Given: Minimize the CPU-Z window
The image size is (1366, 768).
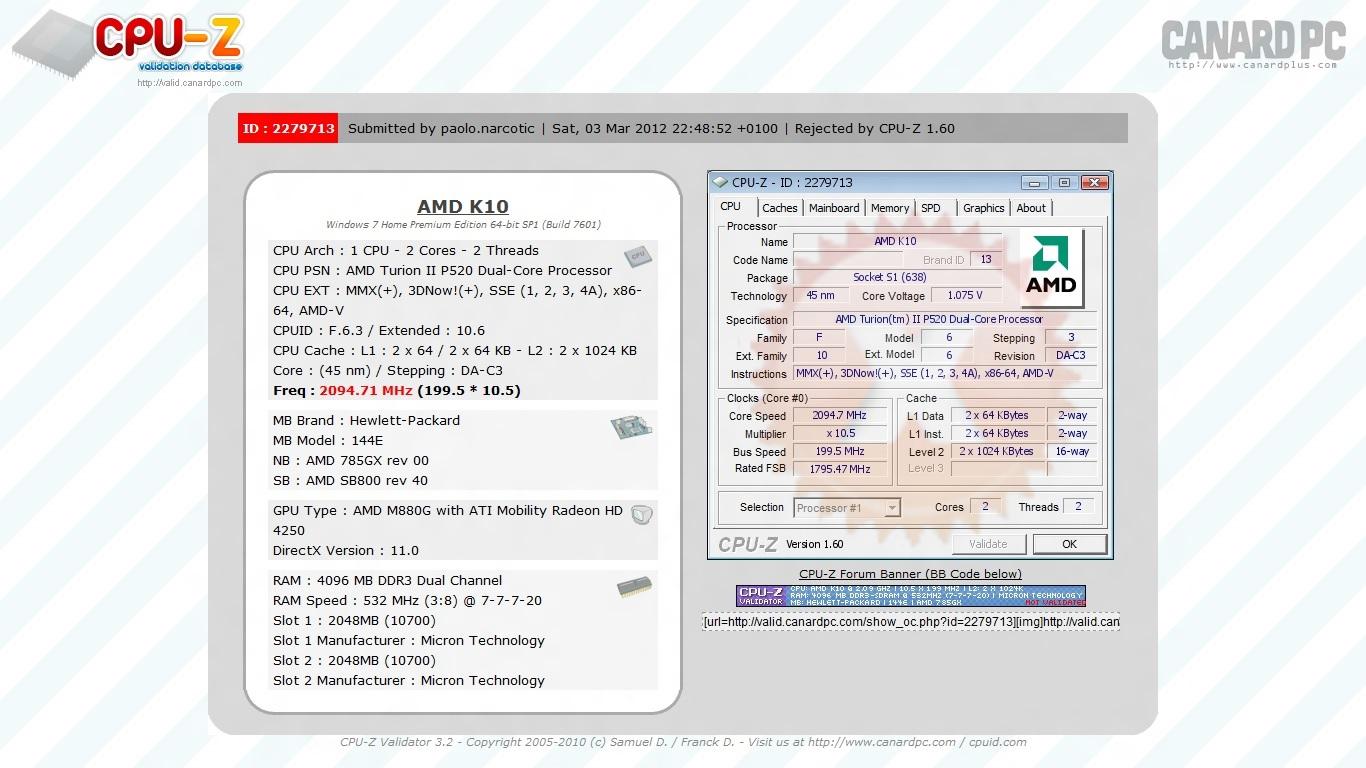Looking at the screenshot, I should pos(1035,183).
